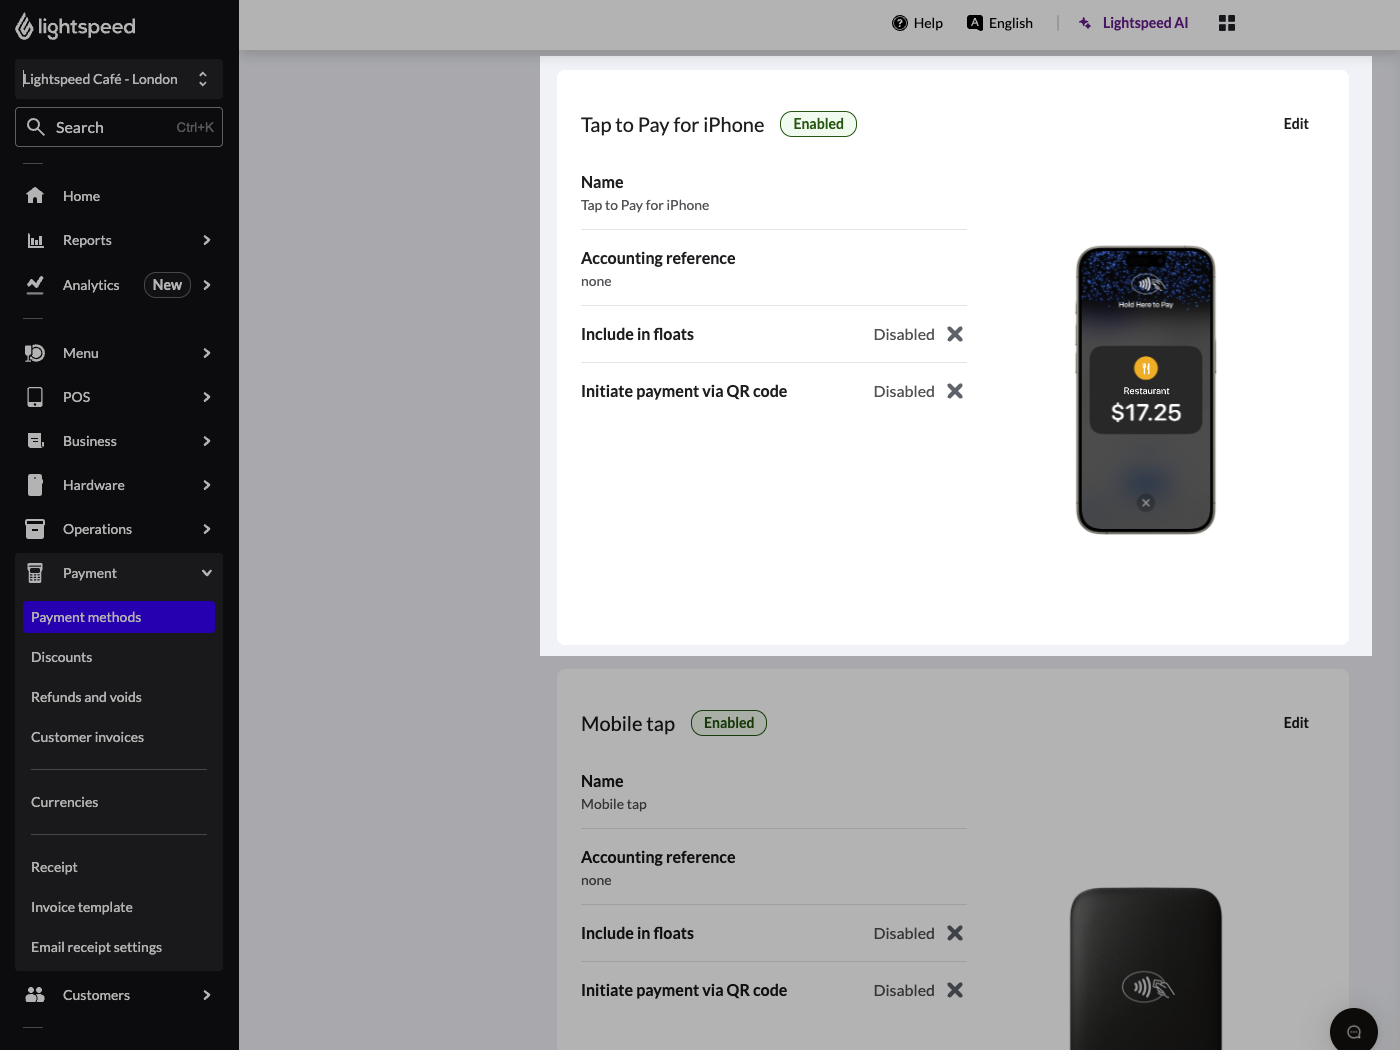Viewport: 1400px width, 1050px height.
Task: Open the Refunds and voids page
Action: [86, 697]
